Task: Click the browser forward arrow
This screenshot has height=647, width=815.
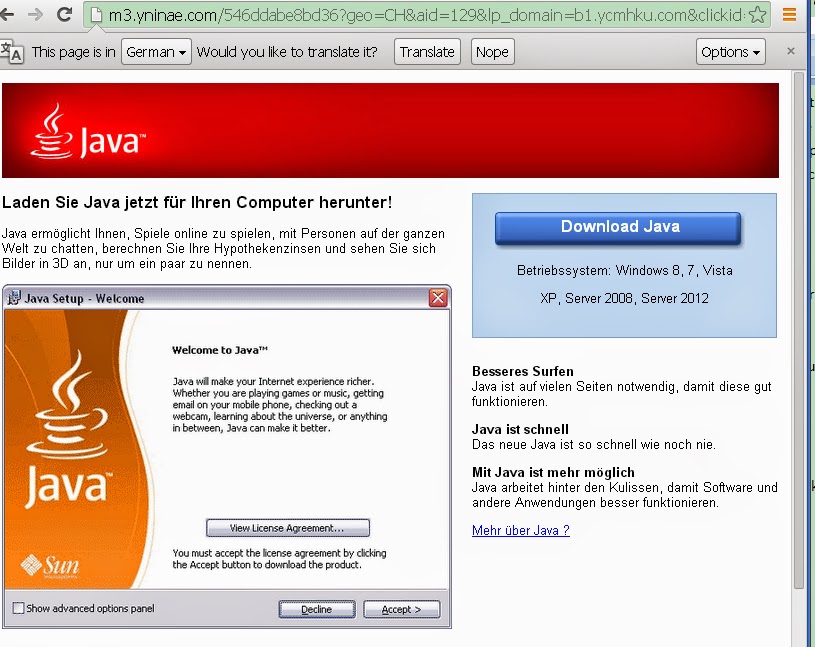Action: point(36,15)
